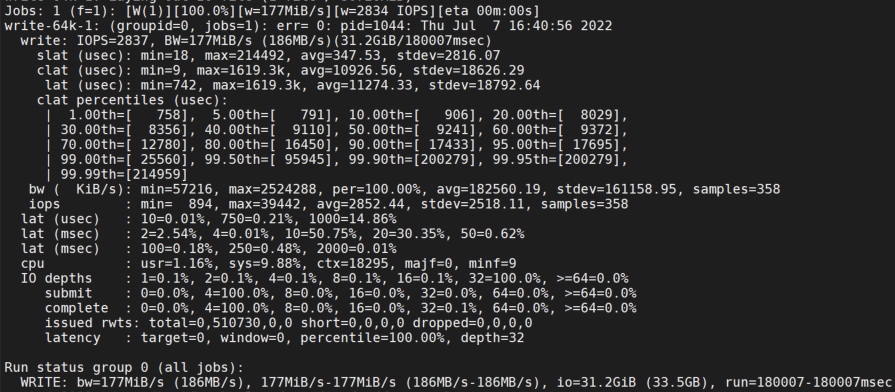Click the pid=1044 text in job header
895x392 pixels.
tap(404, 26)
